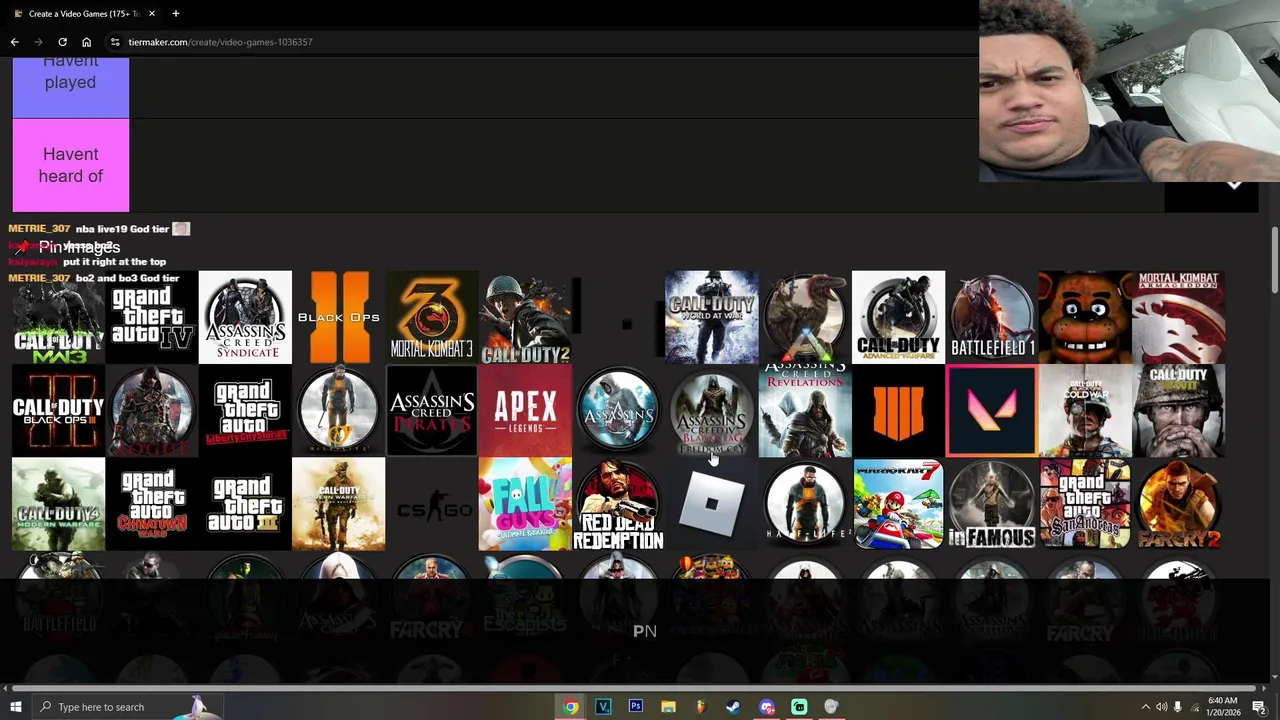Image resolution: width=1280 pixels, height=720 pixels.
Task: Click the pink 'Havent heard of' tier label
Action: pos(70,165)
